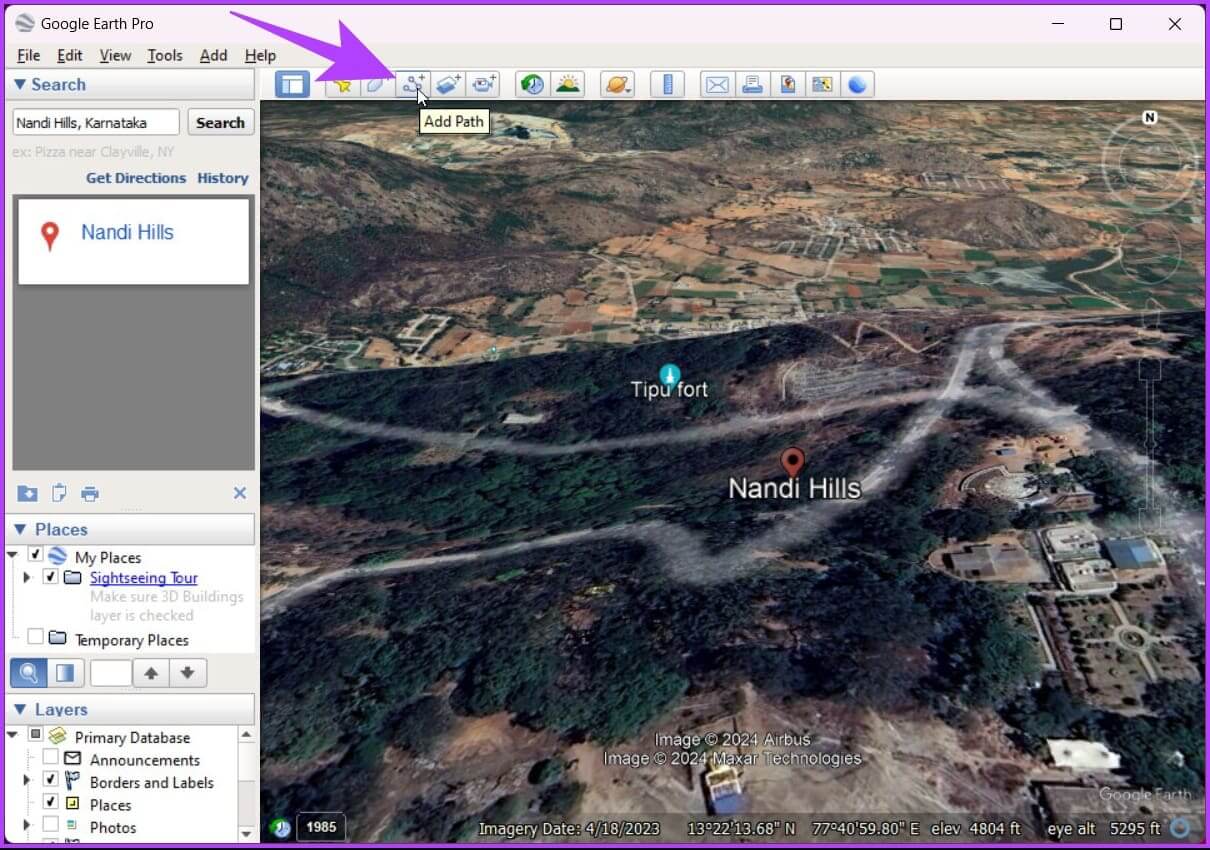Enable the Photos layer checkbox
Screen dimensions: 1210x850
pyautogui.click(x=50, y=825)
